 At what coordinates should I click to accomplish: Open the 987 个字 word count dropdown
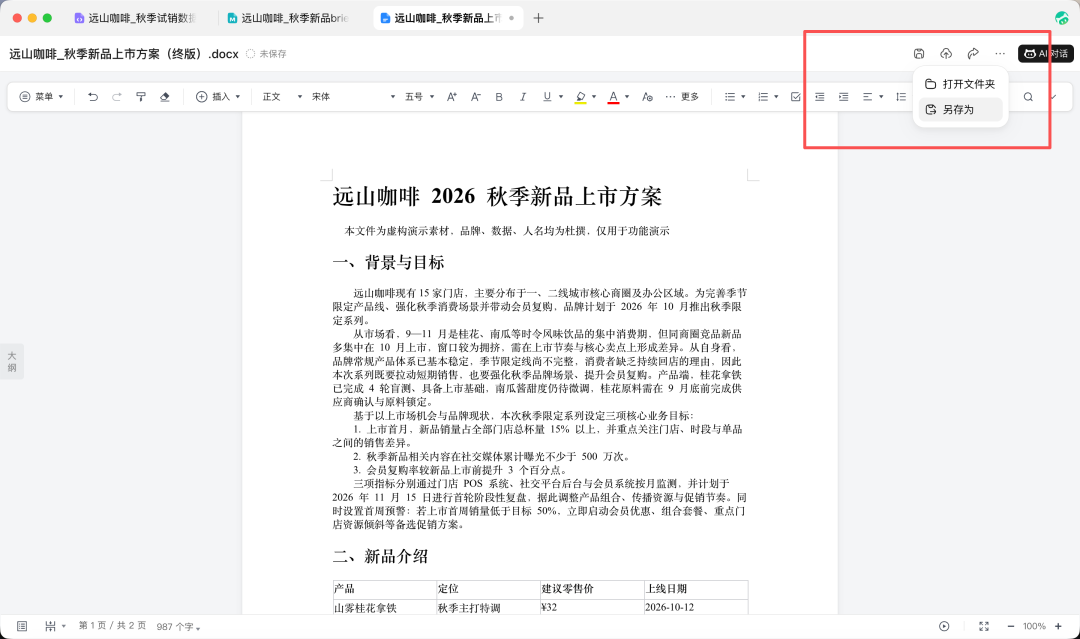178,627
